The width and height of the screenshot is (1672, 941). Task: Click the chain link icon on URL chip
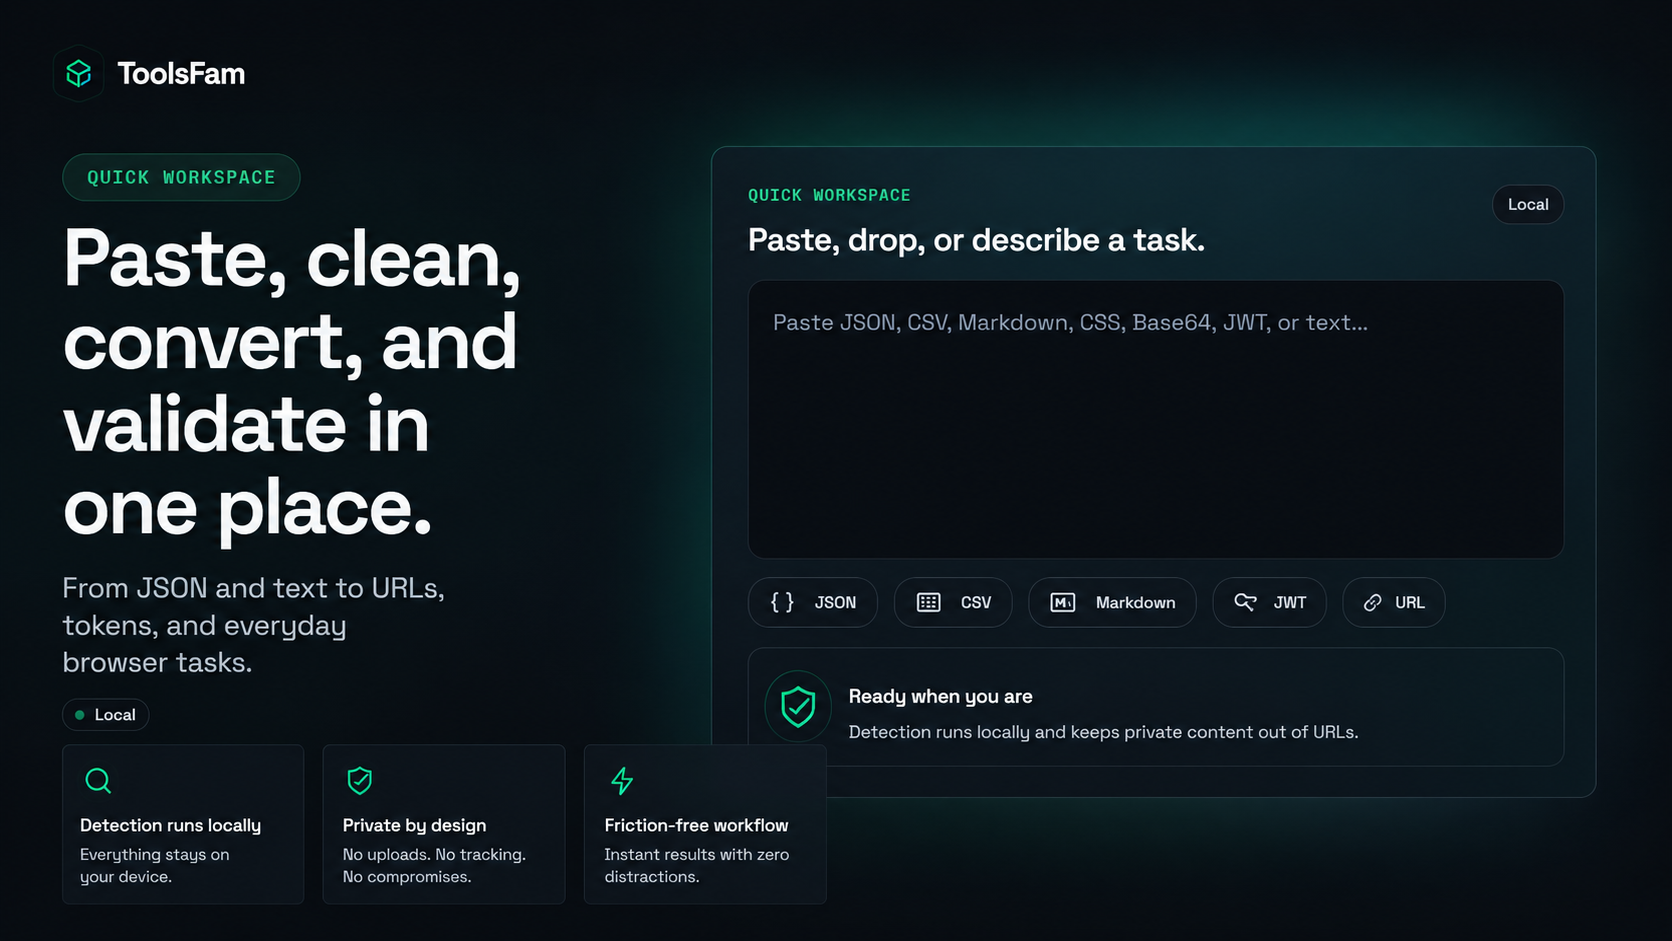point(1373,602)
